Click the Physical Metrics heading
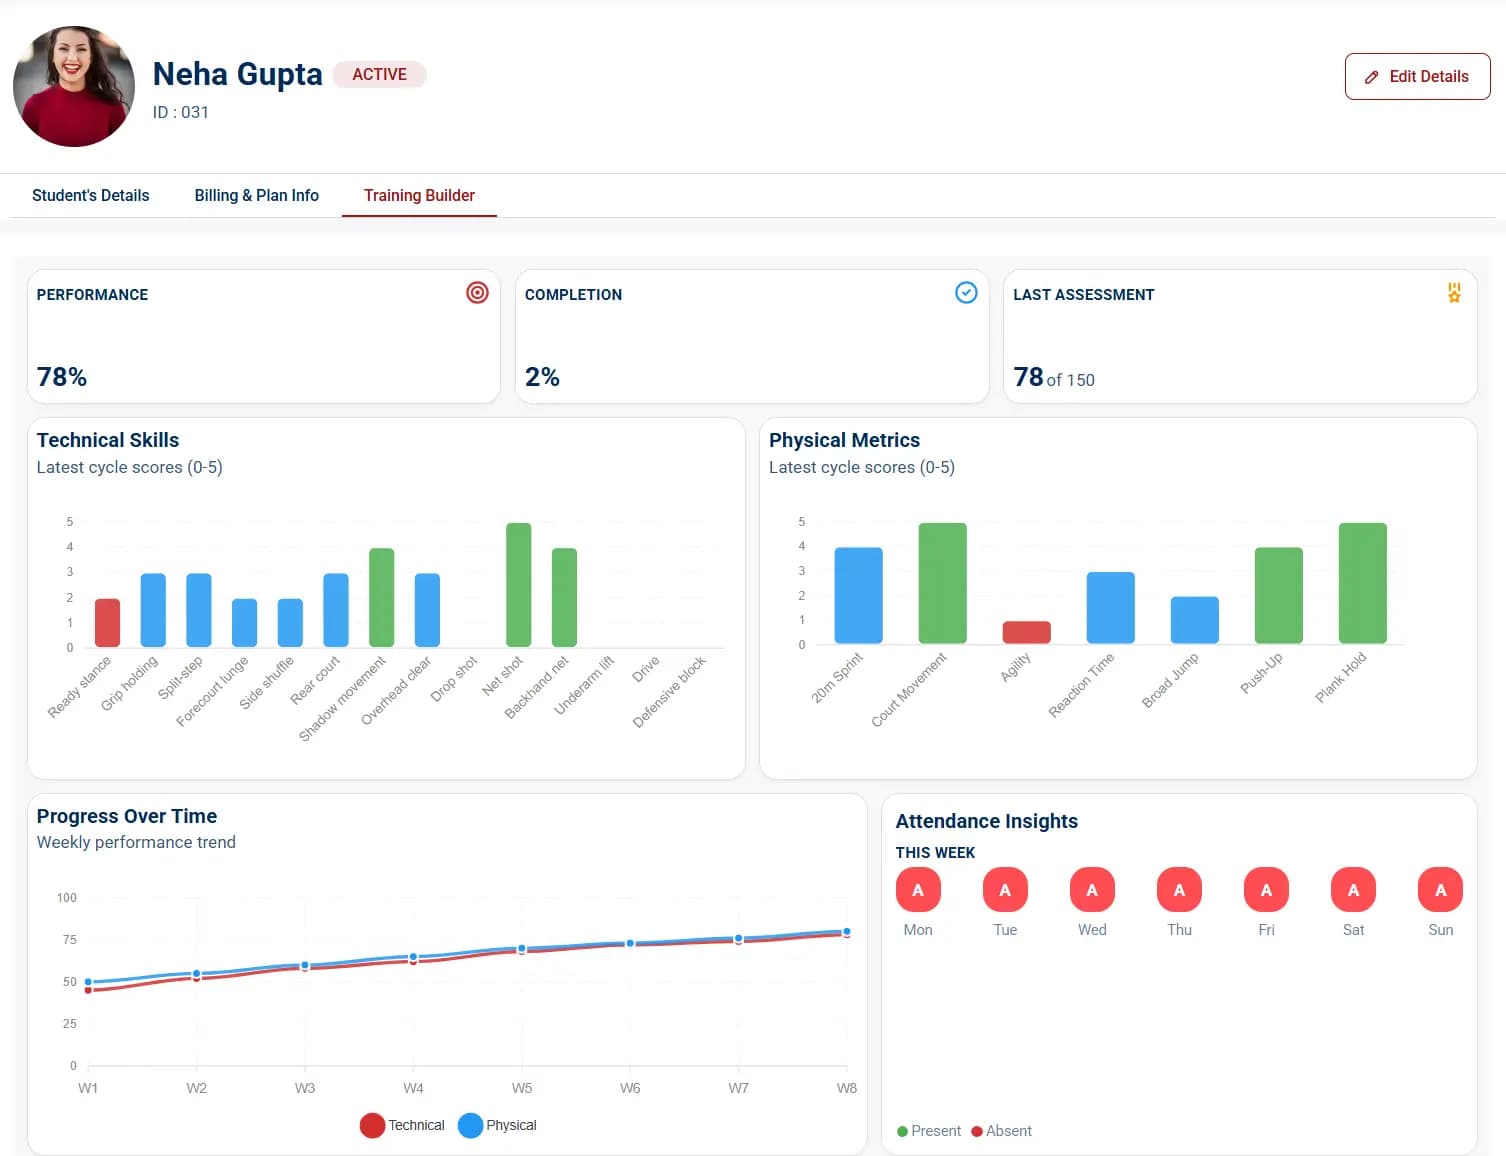Image resolution: width=1506 pixels, height=1156 pixels. pos(844,440)
